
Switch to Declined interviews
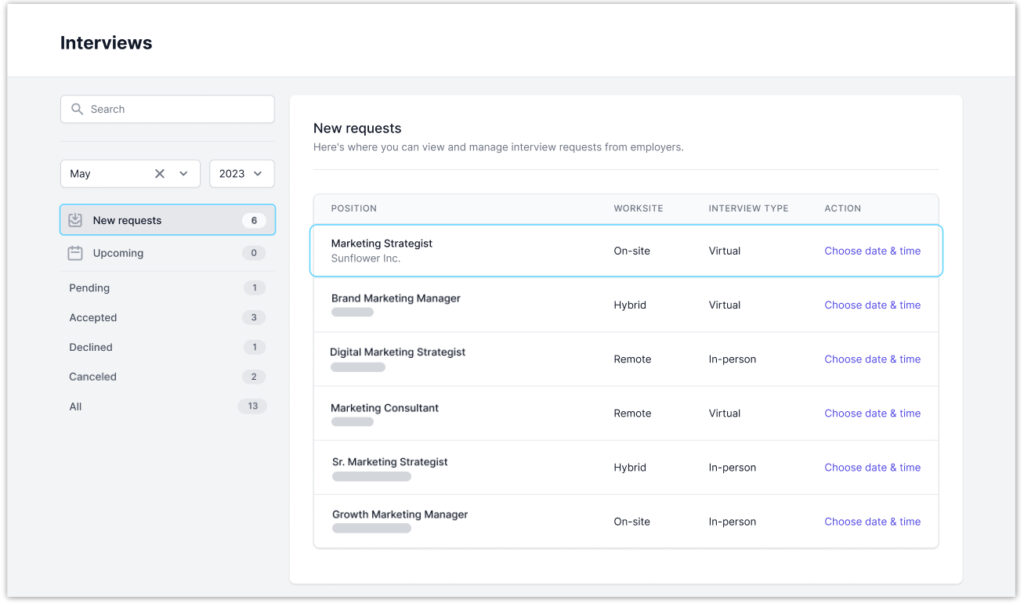(91, 347)
